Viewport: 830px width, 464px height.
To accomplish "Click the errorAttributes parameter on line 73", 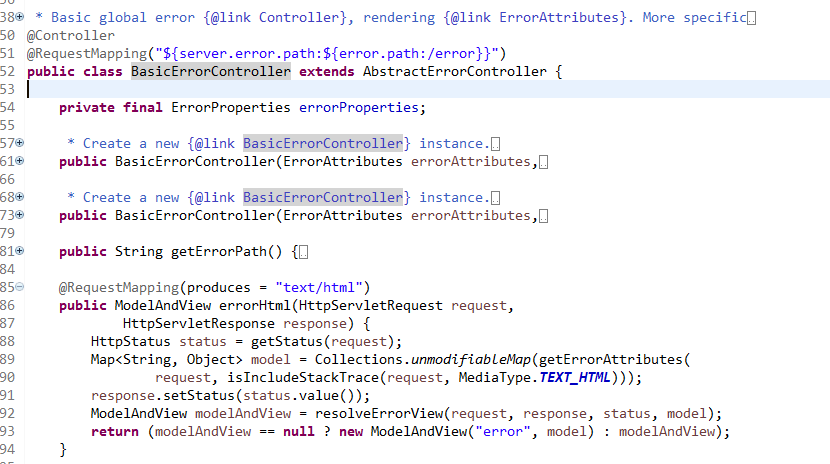I will tap(471, 215).
